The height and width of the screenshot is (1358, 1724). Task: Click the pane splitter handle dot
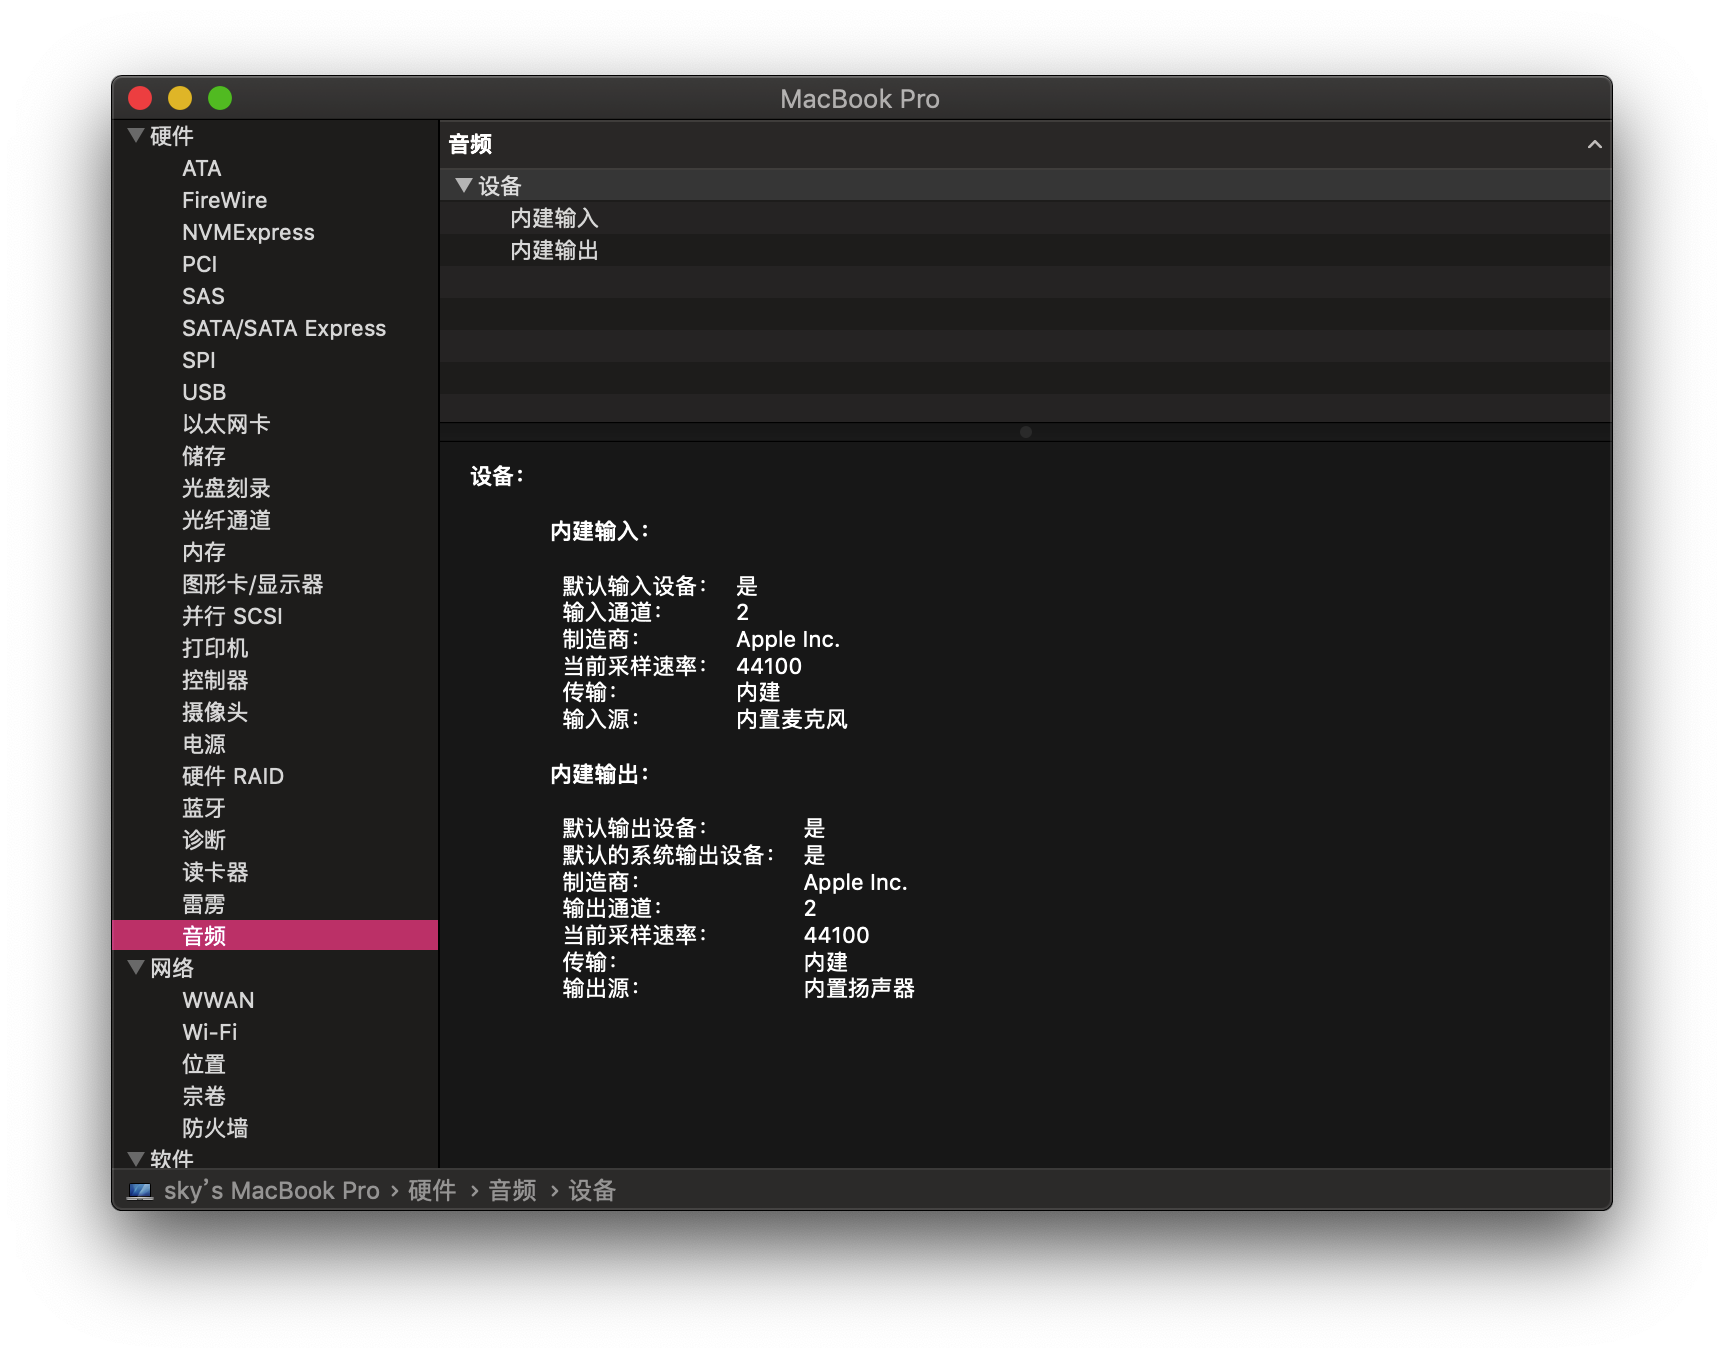(x=1026, y=432)
